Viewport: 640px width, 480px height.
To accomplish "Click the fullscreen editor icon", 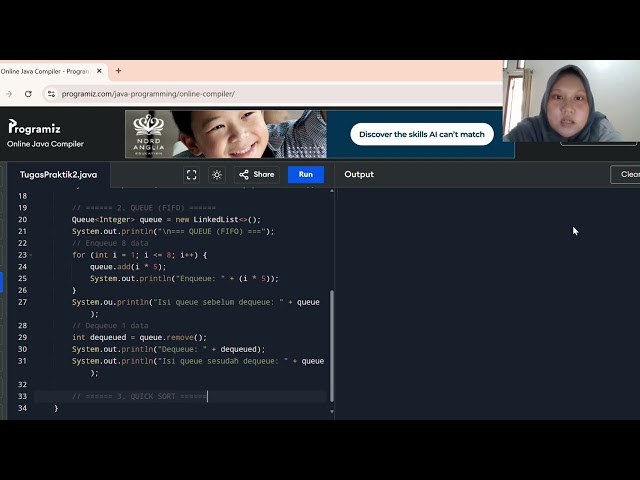I will pyautogui.click(x=191, y=175).
